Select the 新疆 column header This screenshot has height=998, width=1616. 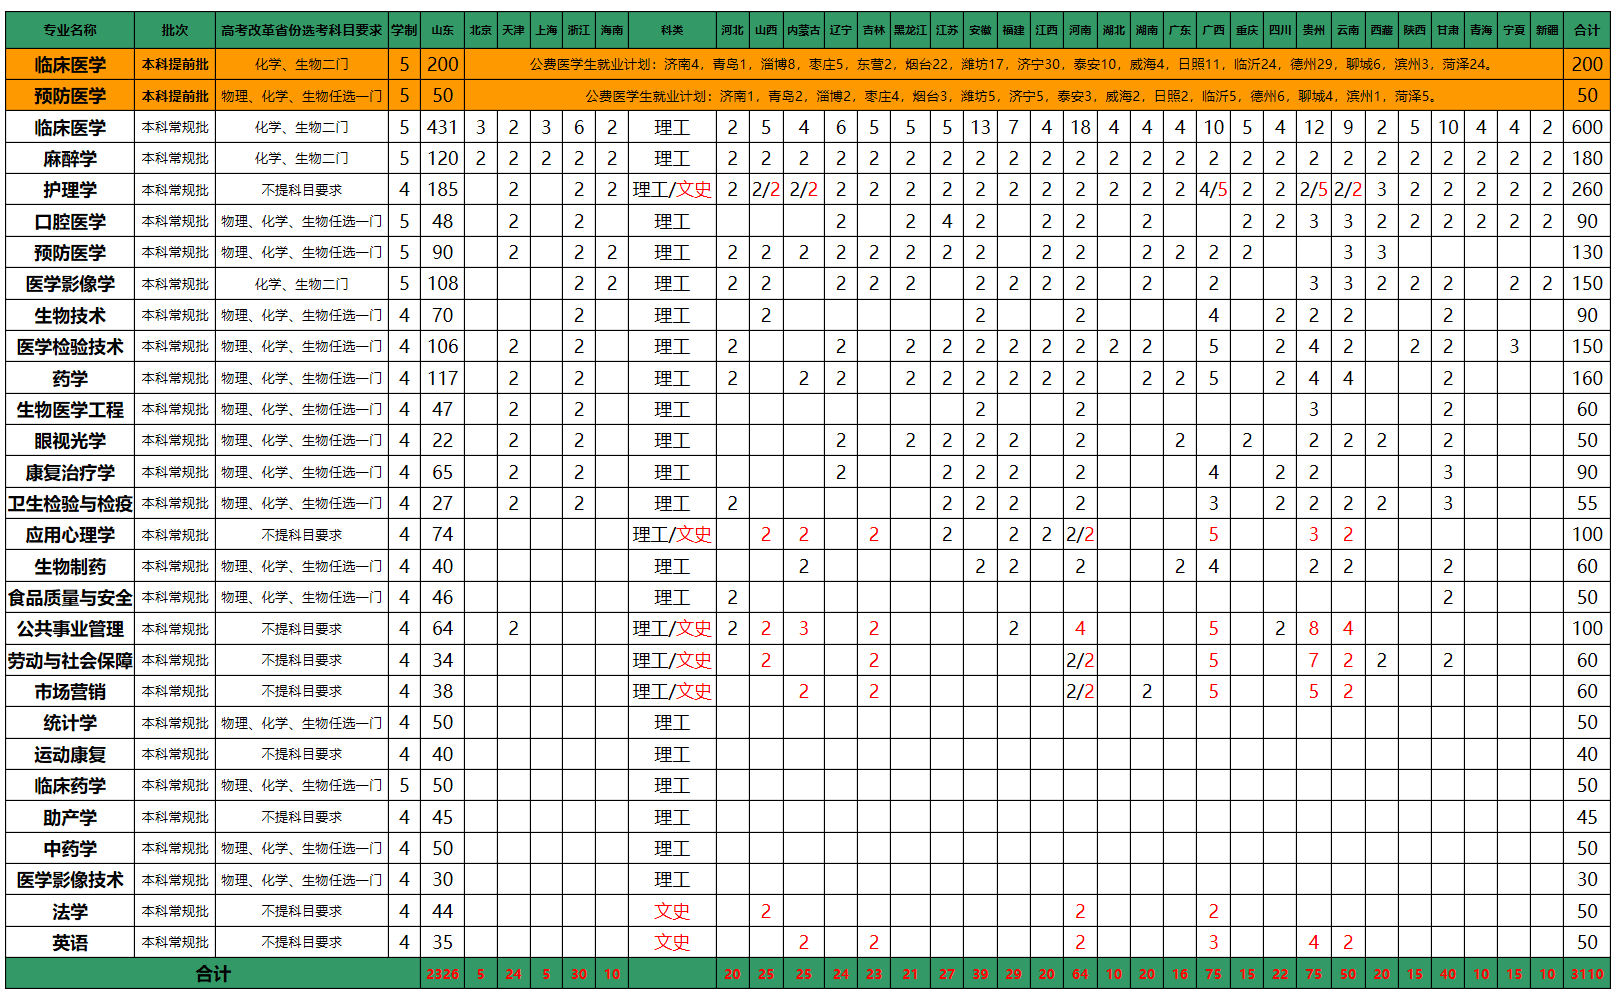pos(1547,30)
